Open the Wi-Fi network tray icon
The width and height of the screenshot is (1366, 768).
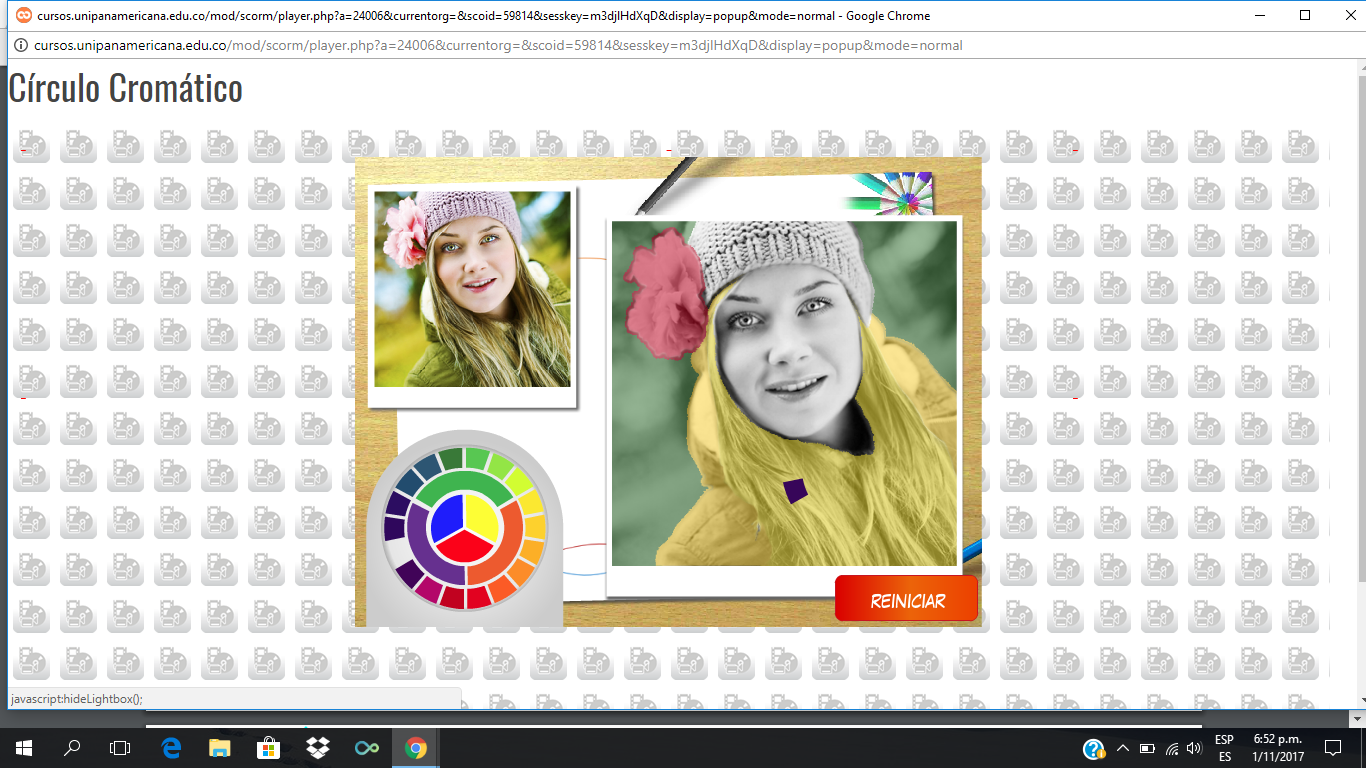(x=1170, y=748)
